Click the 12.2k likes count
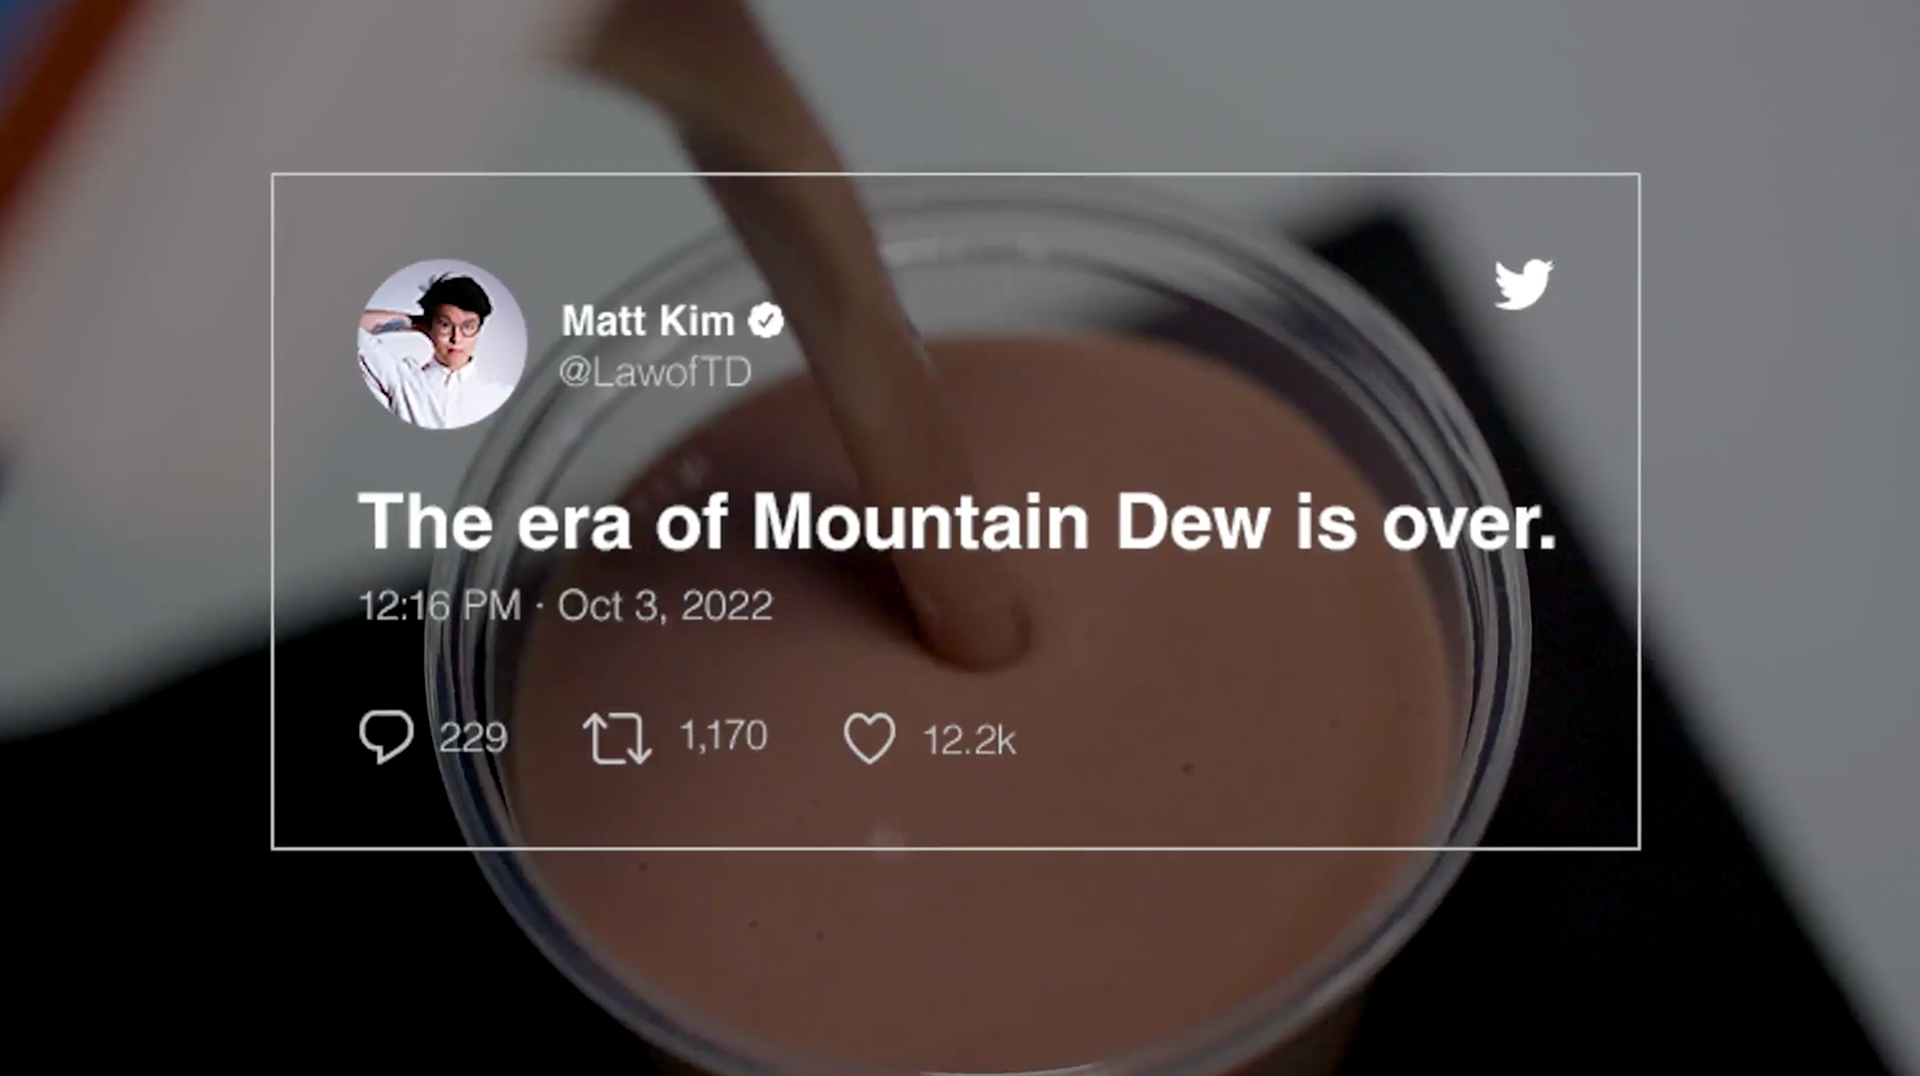The image size is (1920, 1076). [x=969, y=741]
